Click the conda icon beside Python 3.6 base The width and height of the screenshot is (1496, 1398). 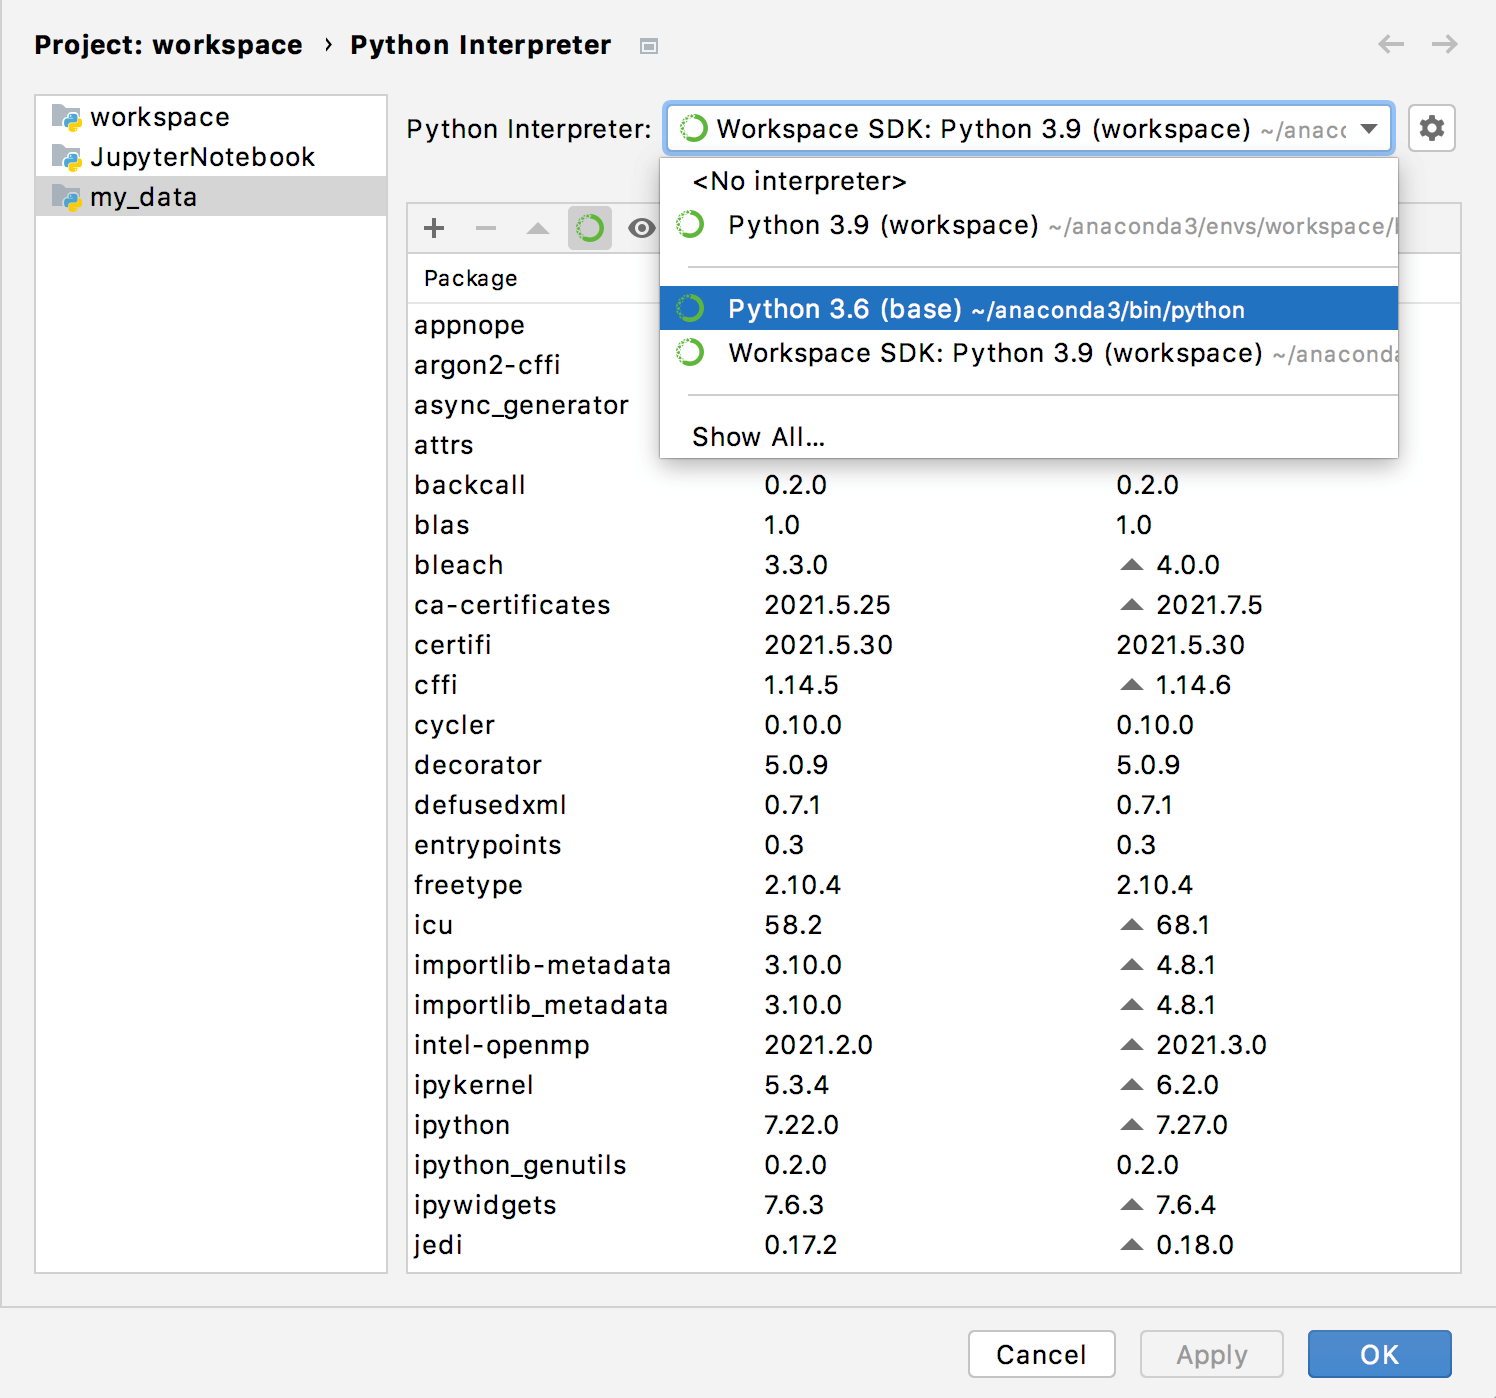pyautogui.click(x=689, y=308)
